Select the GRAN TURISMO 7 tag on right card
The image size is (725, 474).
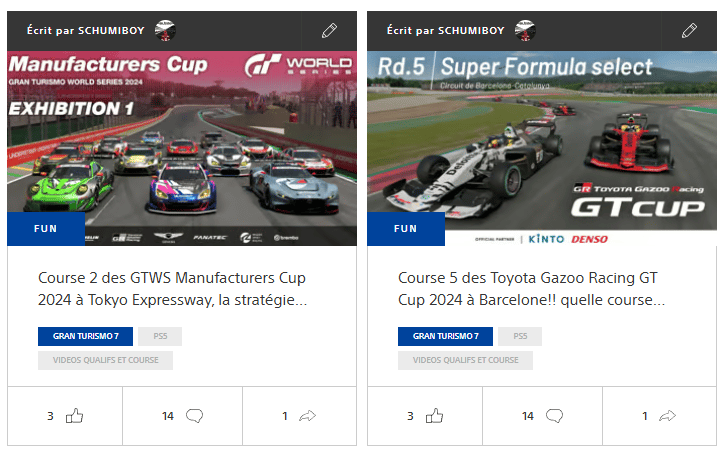click(445, 336)
